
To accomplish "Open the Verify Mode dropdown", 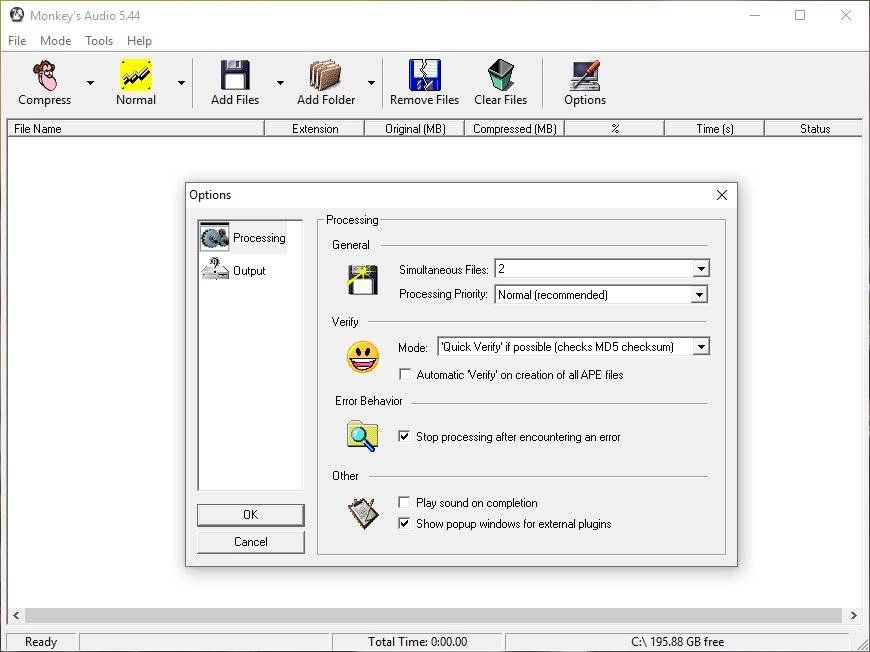I will click(x=701, y=347).
